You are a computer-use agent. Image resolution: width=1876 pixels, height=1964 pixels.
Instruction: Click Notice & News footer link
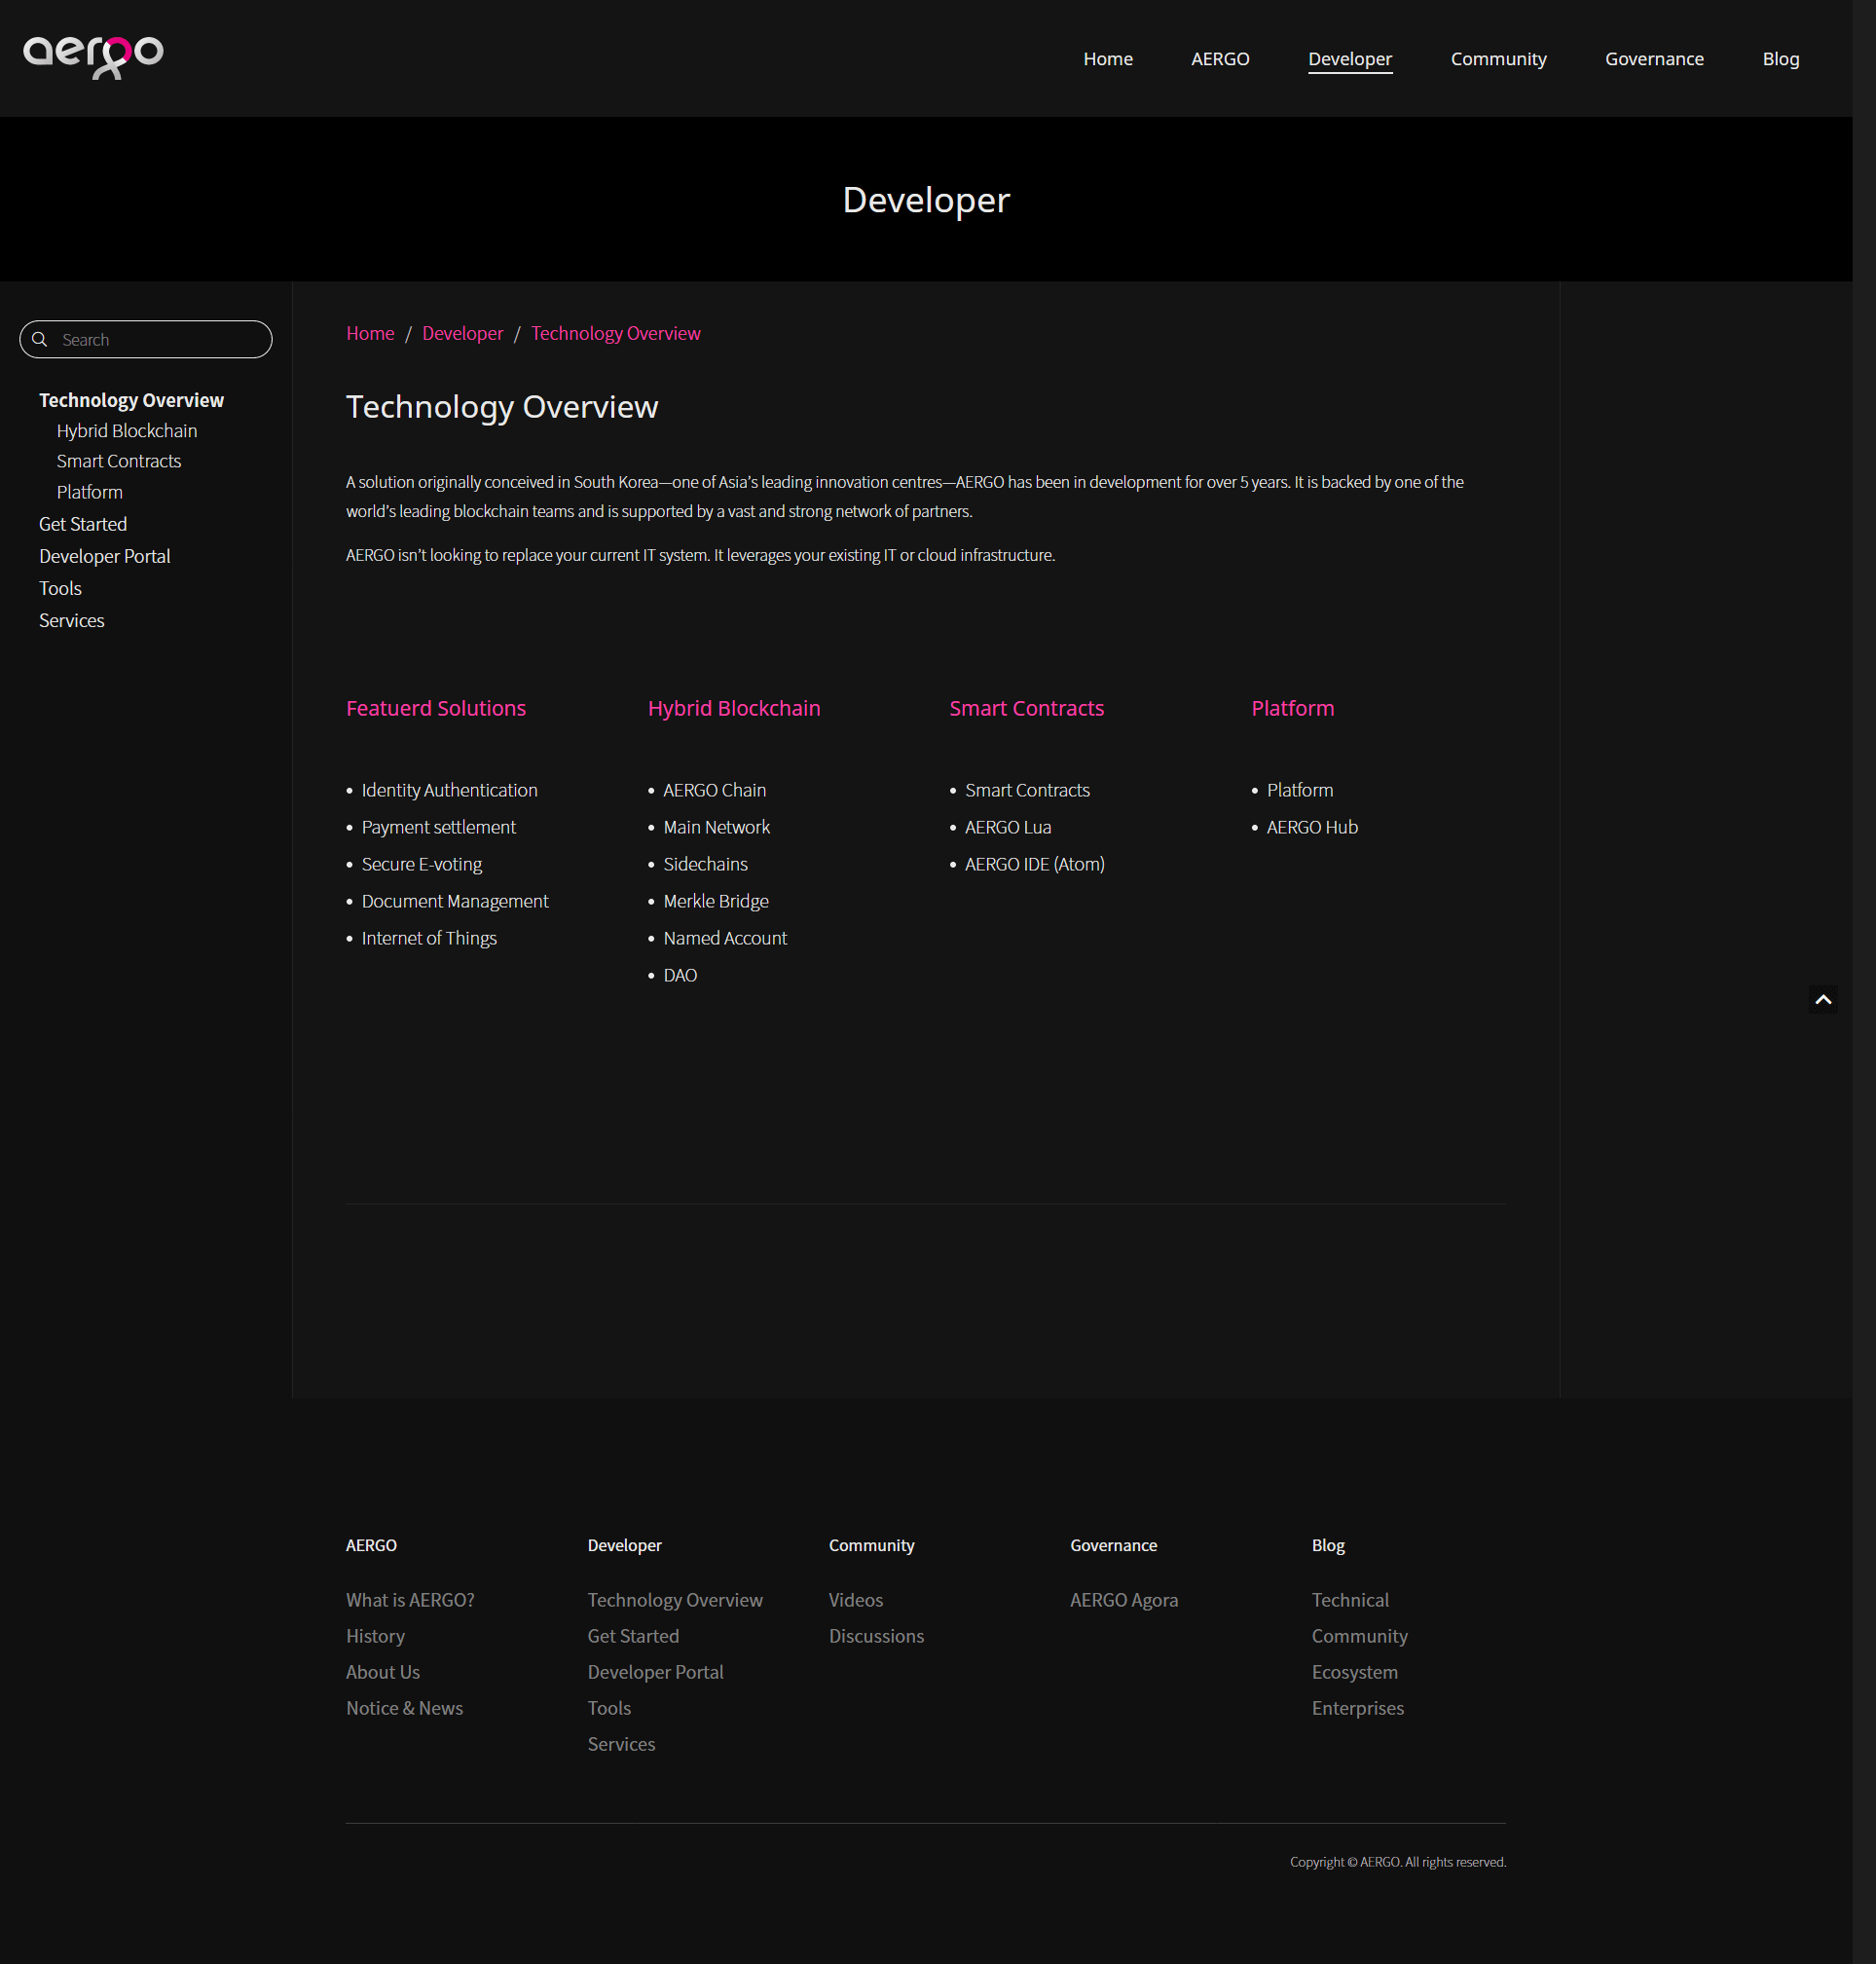coord(405,1708)
